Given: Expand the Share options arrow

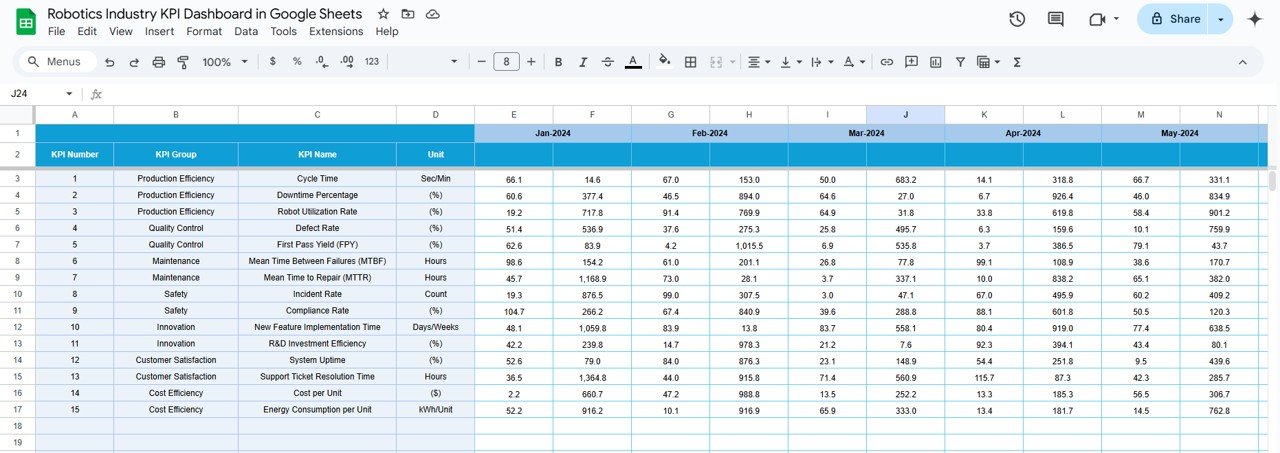Looking at the screenshot, I should click(1220, 19).
